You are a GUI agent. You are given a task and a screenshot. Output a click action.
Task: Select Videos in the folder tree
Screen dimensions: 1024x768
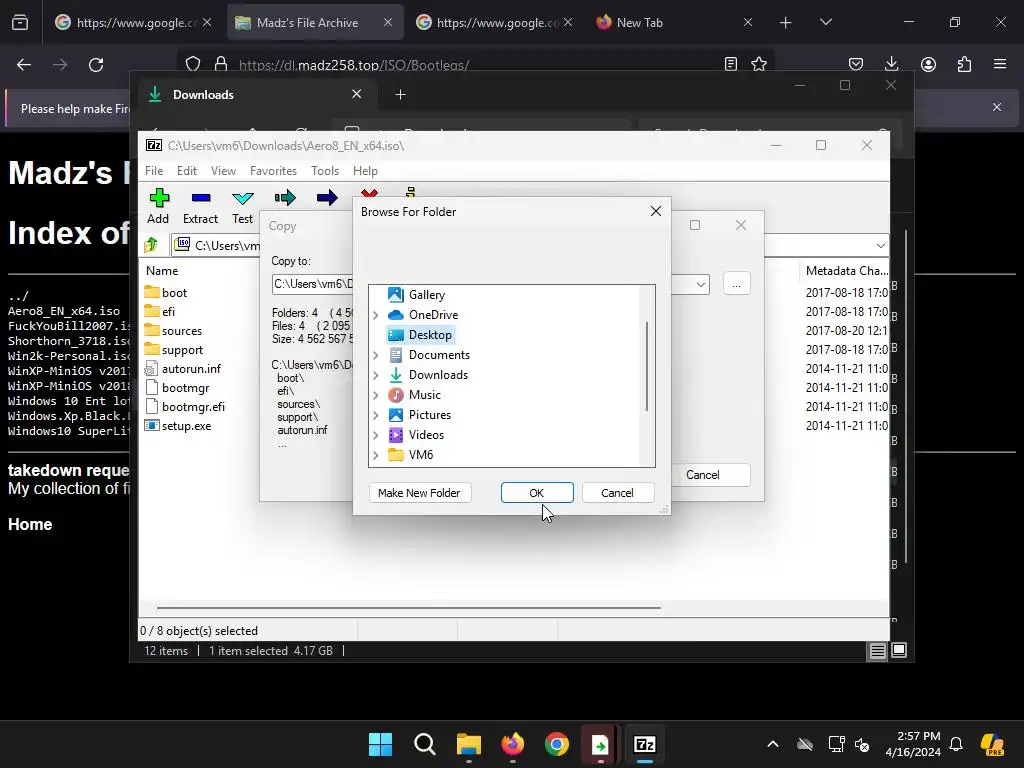point(426,435)
